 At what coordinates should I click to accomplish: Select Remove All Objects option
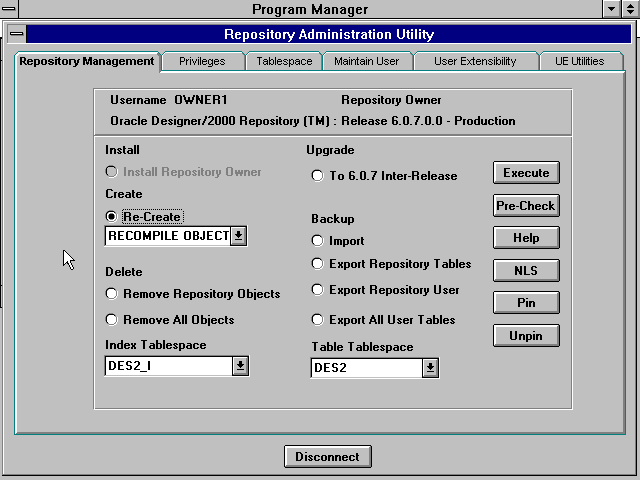112,320
